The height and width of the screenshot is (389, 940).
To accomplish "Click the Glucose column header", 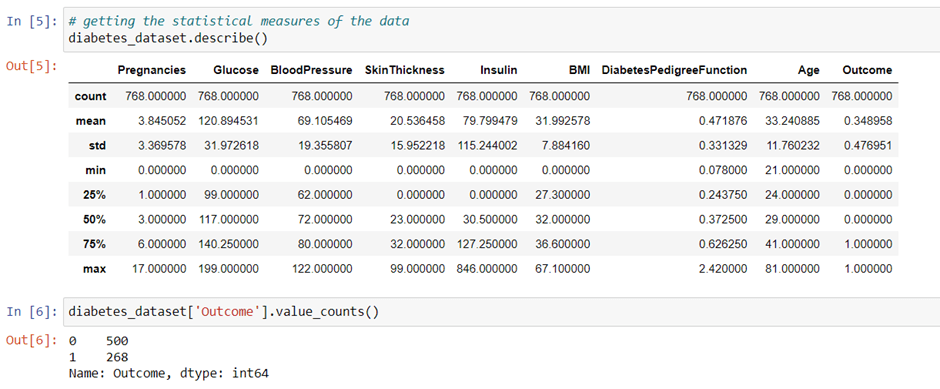I will pyautogui.click(x=236, y=70).
